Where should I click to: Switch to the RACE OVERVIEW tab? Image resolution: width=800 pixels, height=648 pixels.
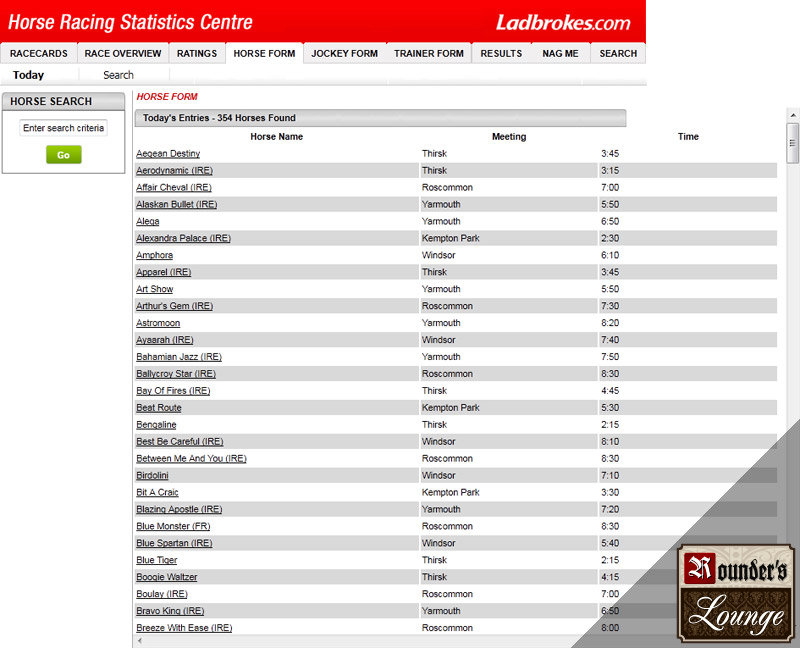[122, 53]
